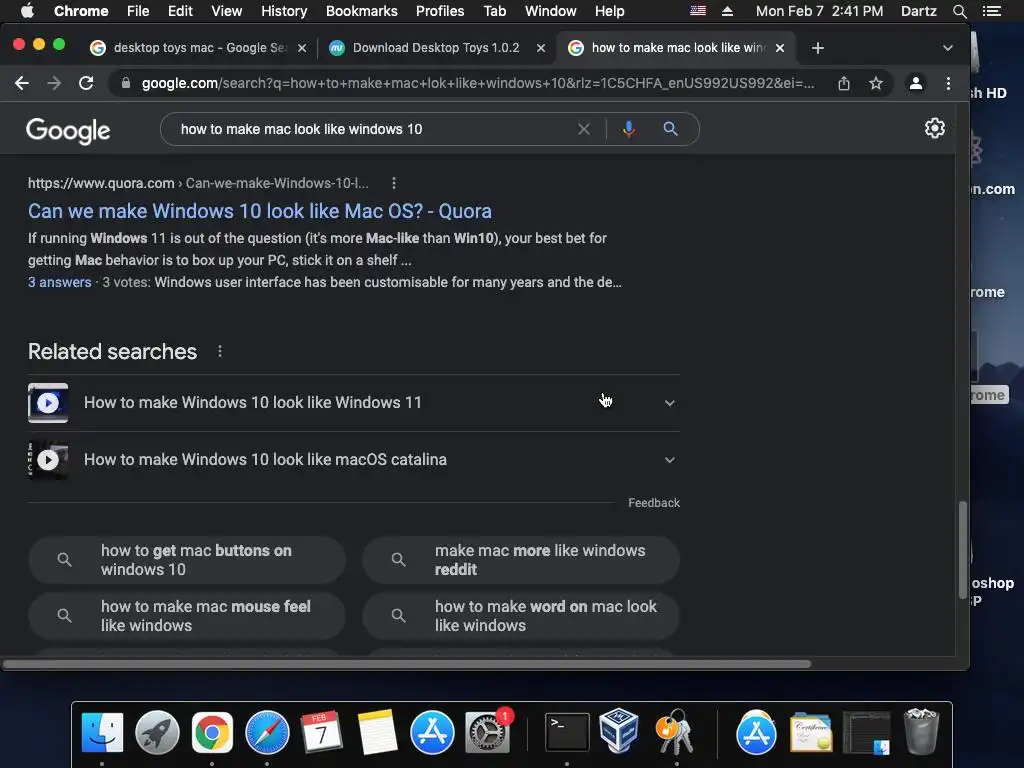Open the Quora result title link
Screen dimensions: 1024x768
point(260,211)
